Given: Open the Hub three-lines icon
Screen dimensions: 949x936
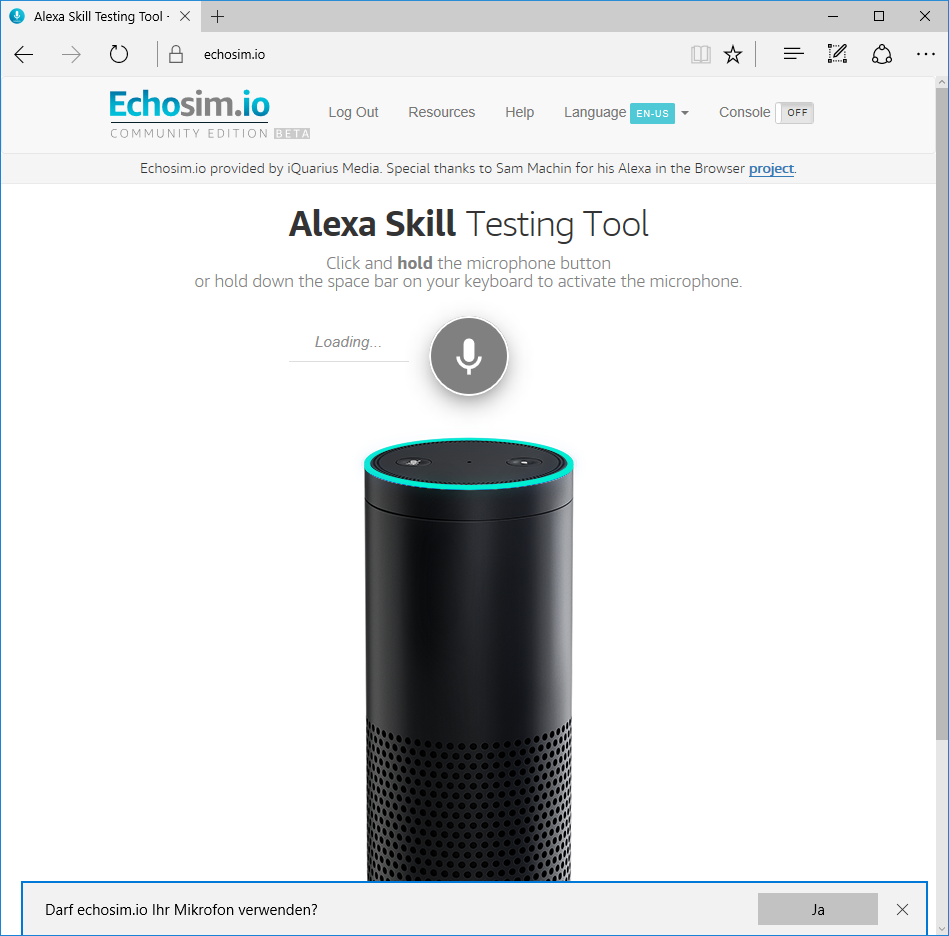Looking at the screenshot, I should click(x=793, y=55).
